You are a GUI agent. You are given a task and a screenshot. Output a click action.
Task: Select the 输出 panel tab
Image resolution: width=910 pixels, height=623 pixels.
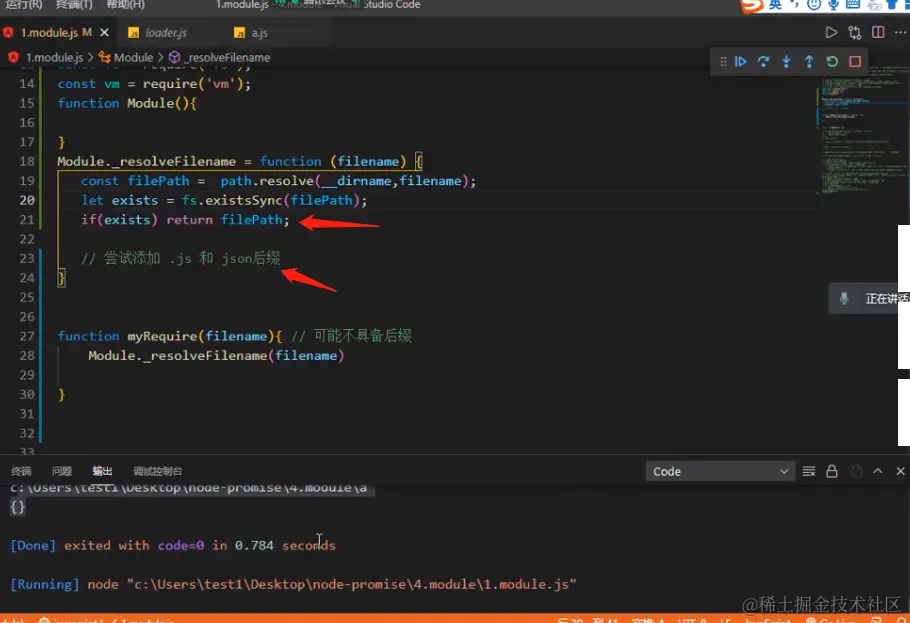coord(102,471)
